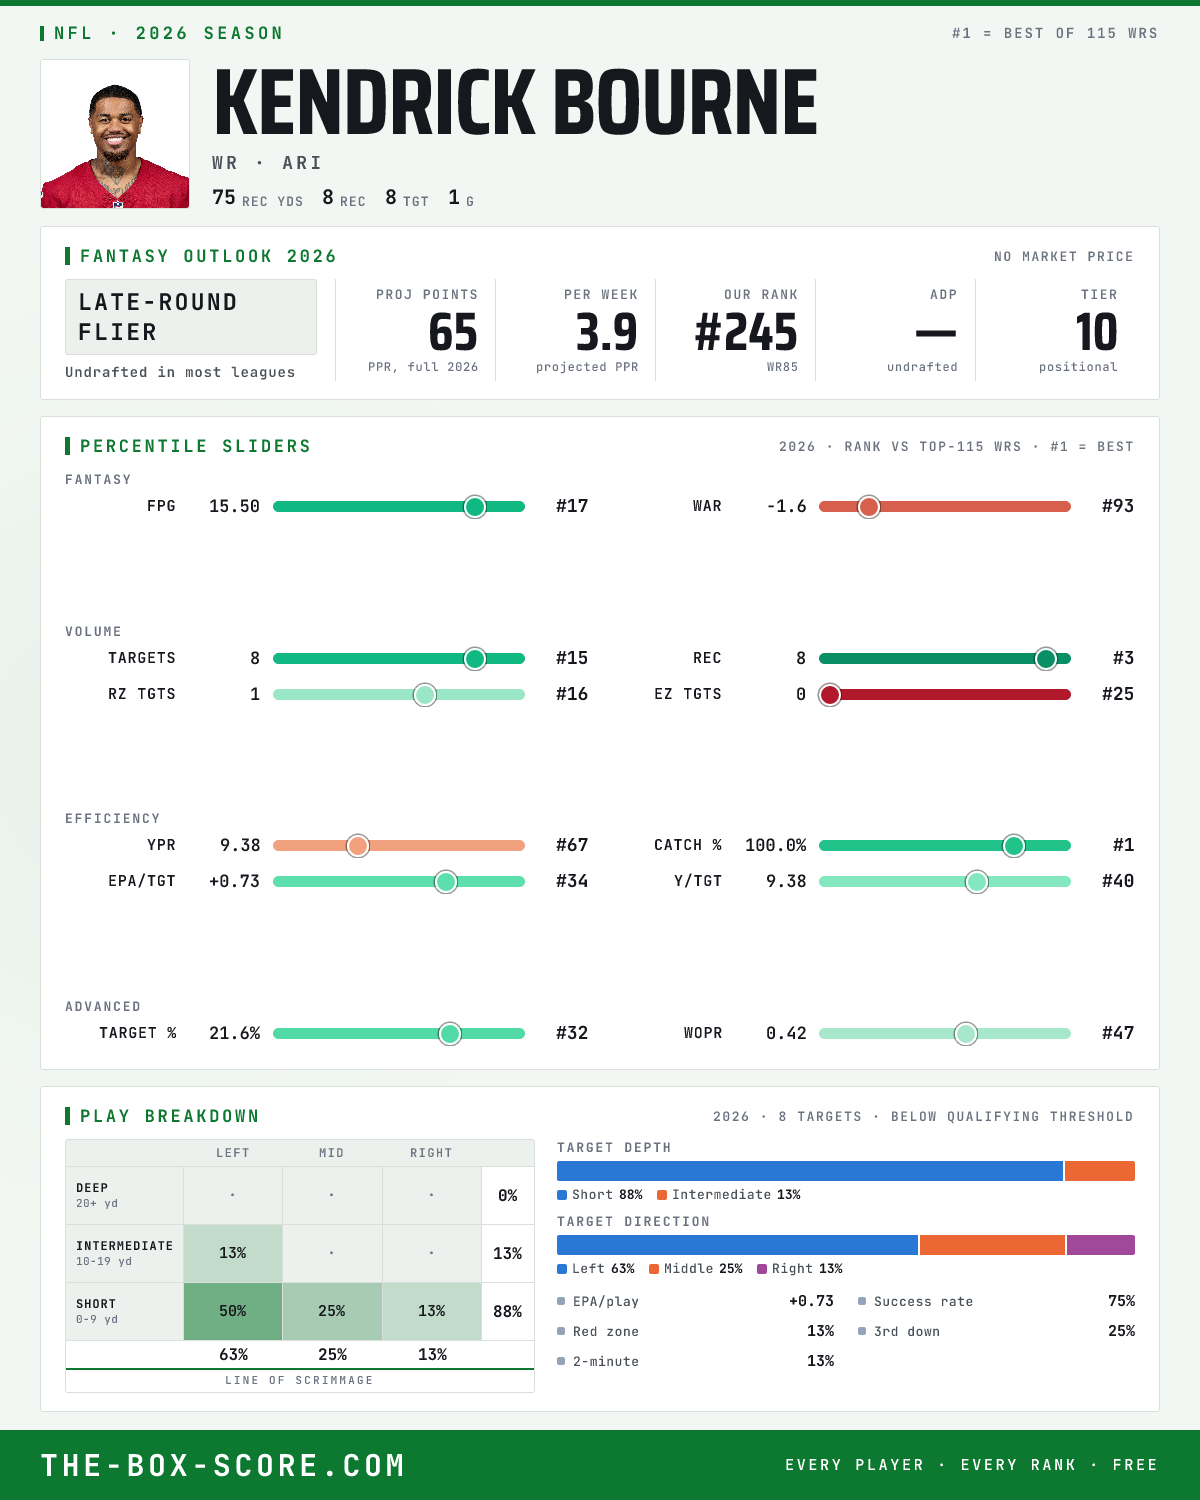Click the blue Short legend swatch
The image size is (1200, 1500).
pos(562,1195)
